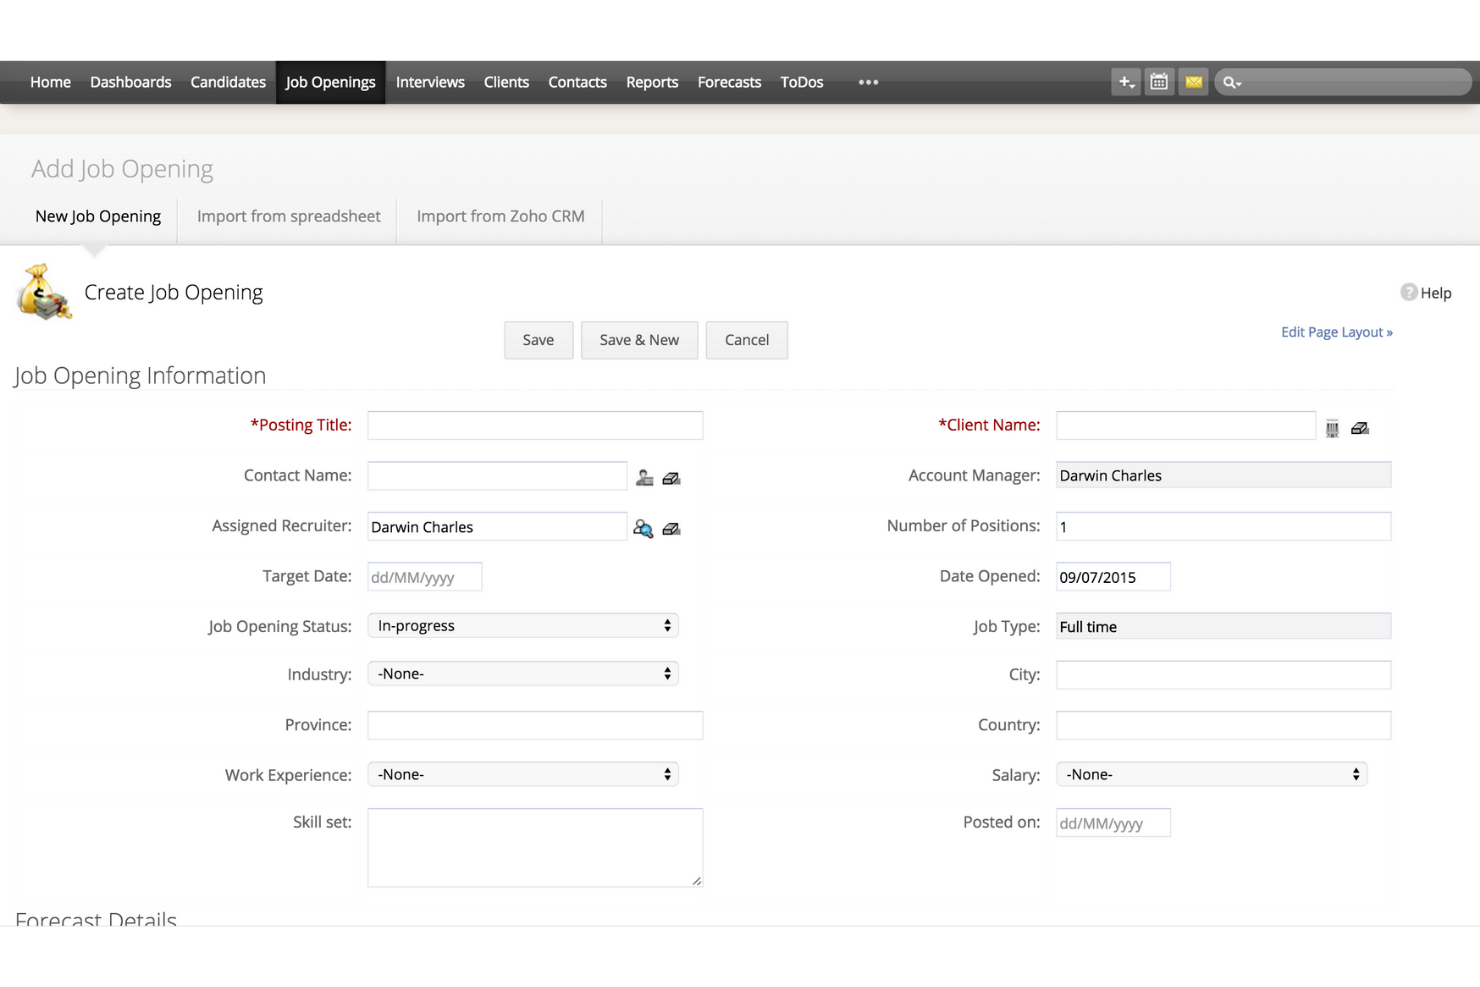
Task: Click the Help icon
Action: coord(1409,292)
